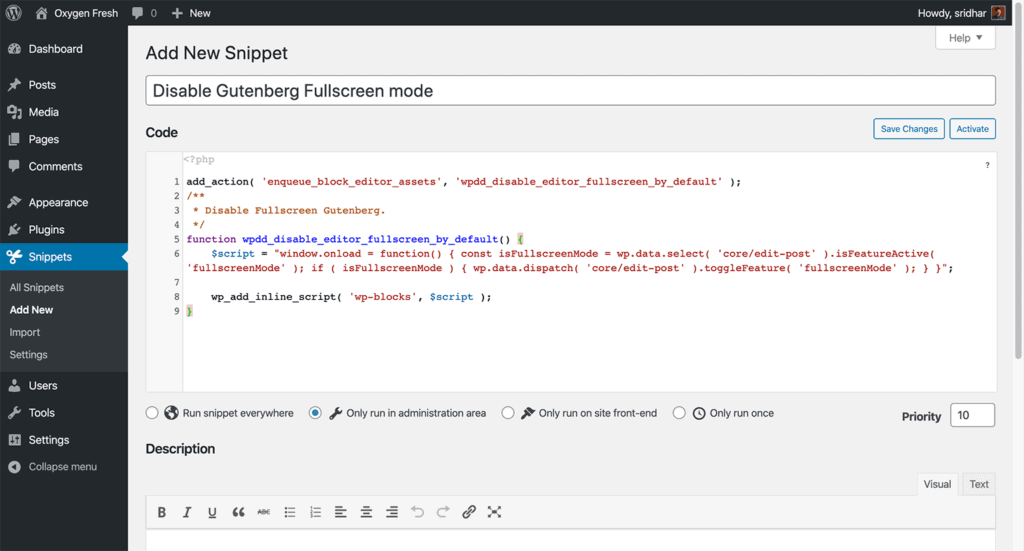
Task: Switch description editor to Visual tab
Action: point(937,484)
